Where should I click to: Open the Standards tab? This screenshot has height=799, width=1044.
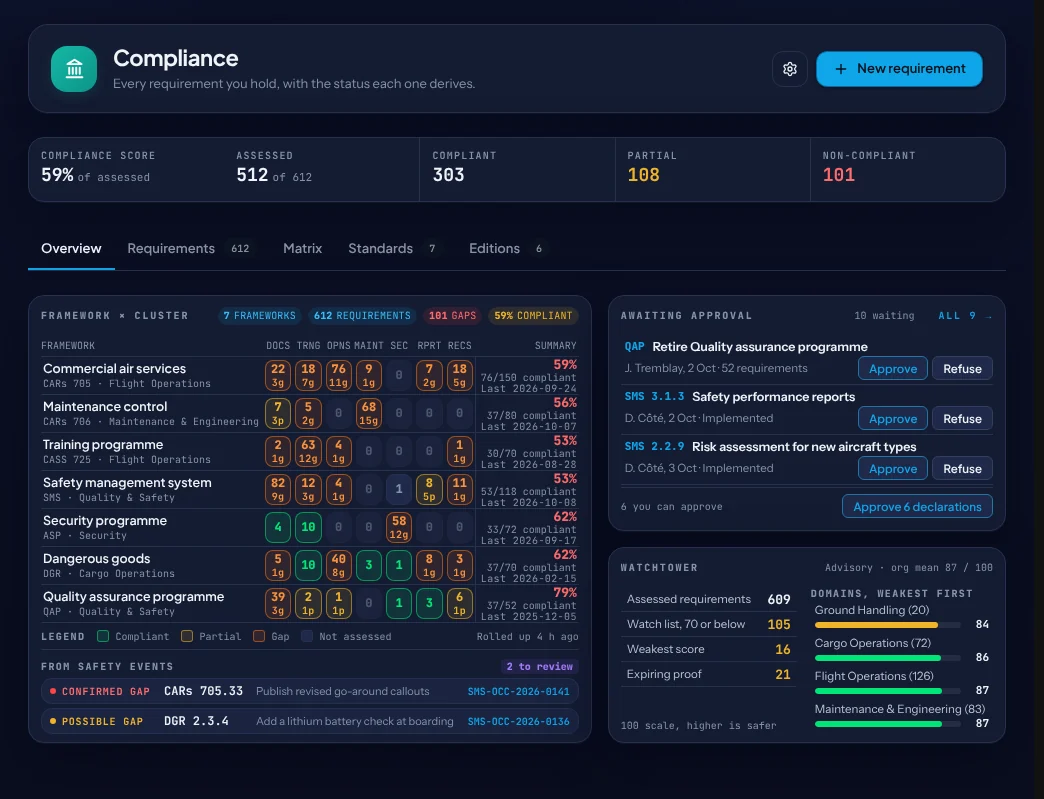[x=395, y=248]
